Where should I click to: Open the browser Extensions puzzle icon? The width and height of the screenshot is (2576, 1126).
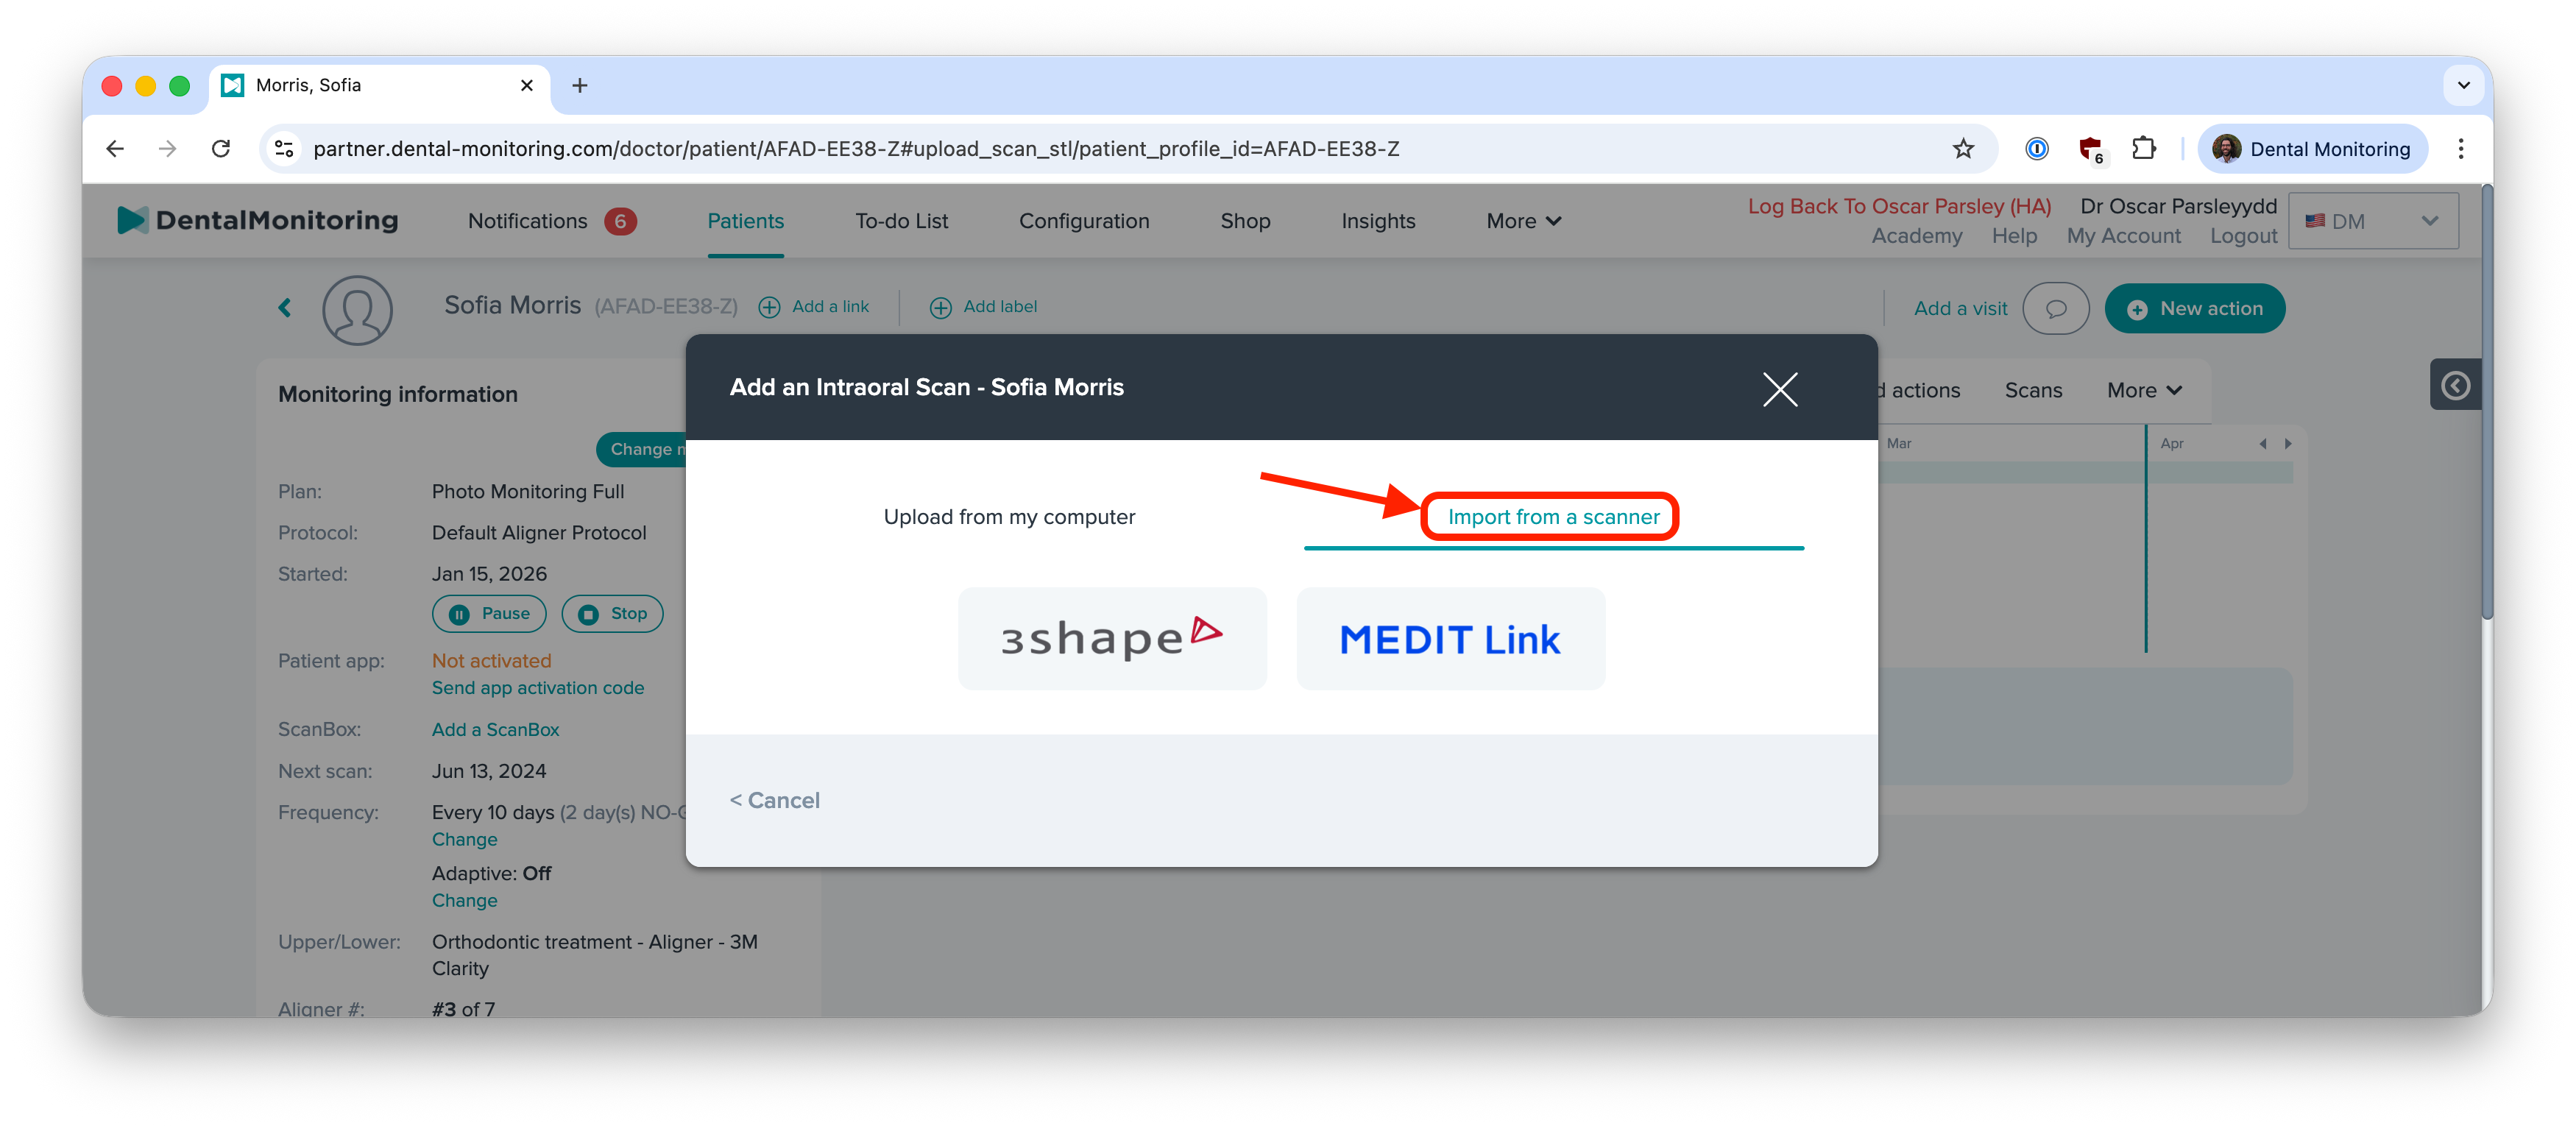[2143, 149]
